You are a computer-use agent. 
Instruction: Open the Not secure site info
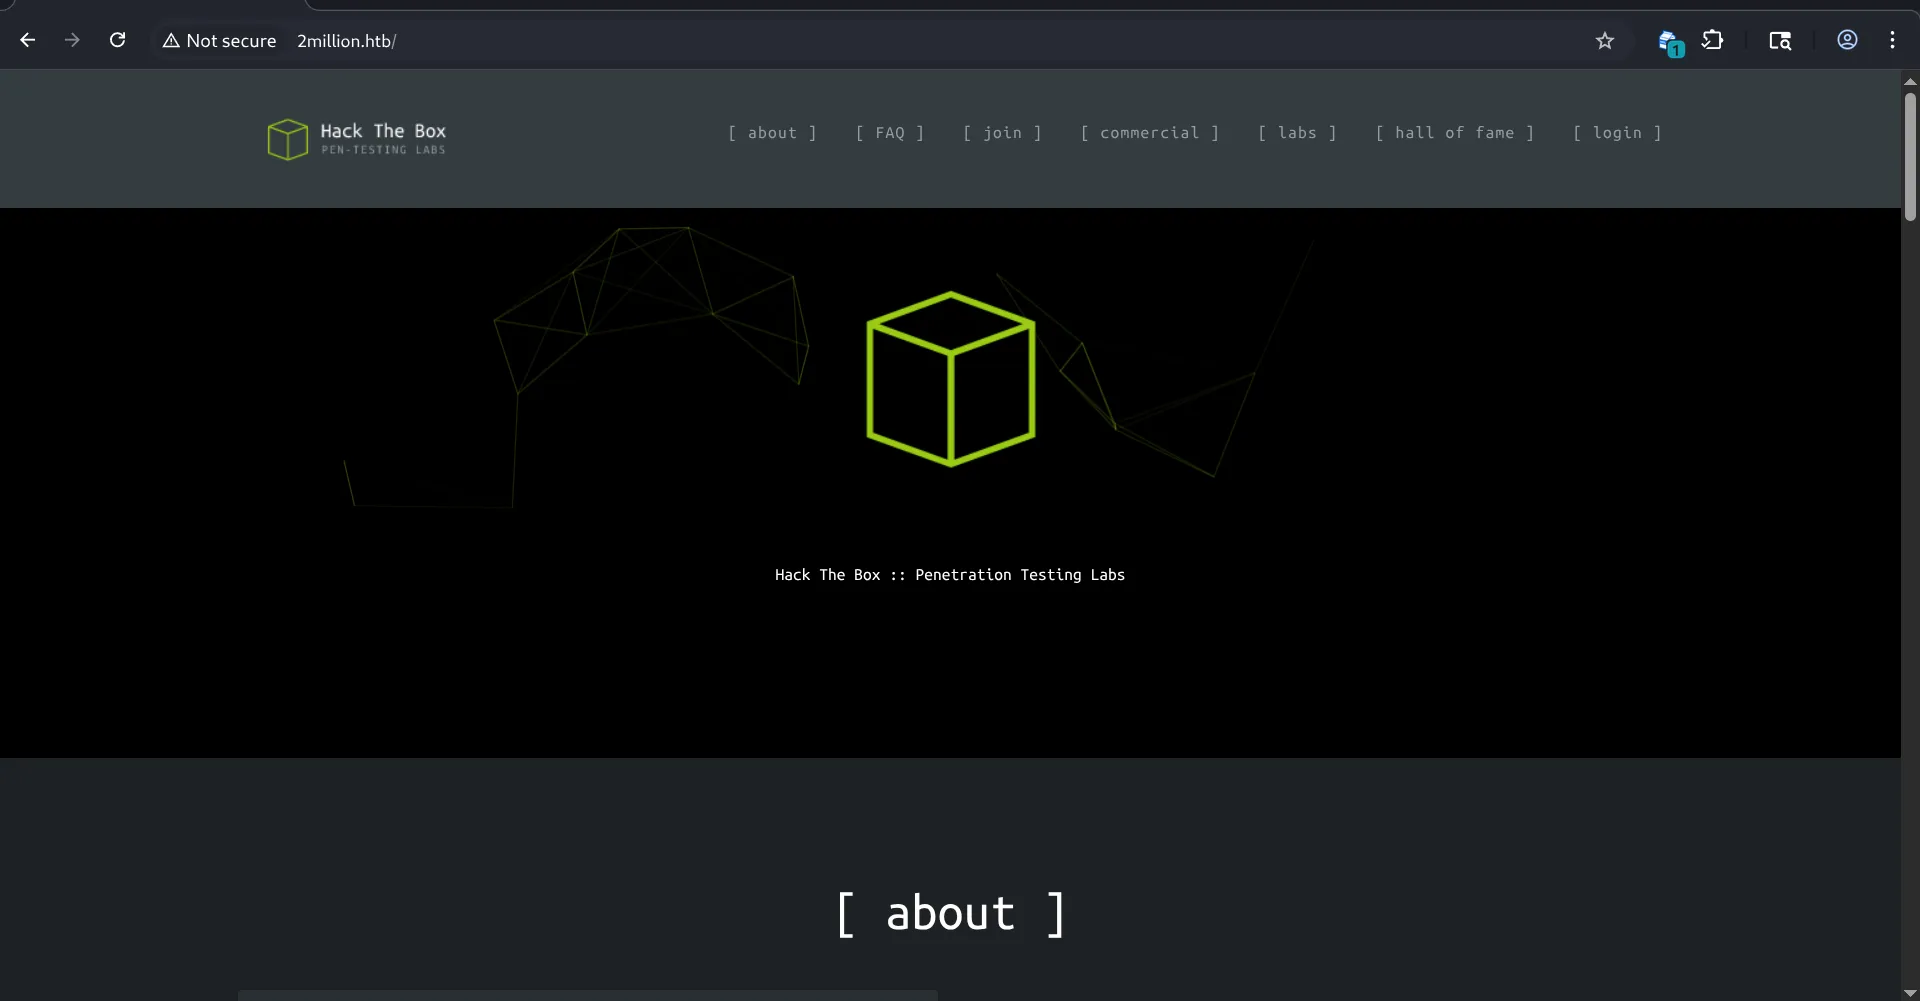(x=220, y=41)
